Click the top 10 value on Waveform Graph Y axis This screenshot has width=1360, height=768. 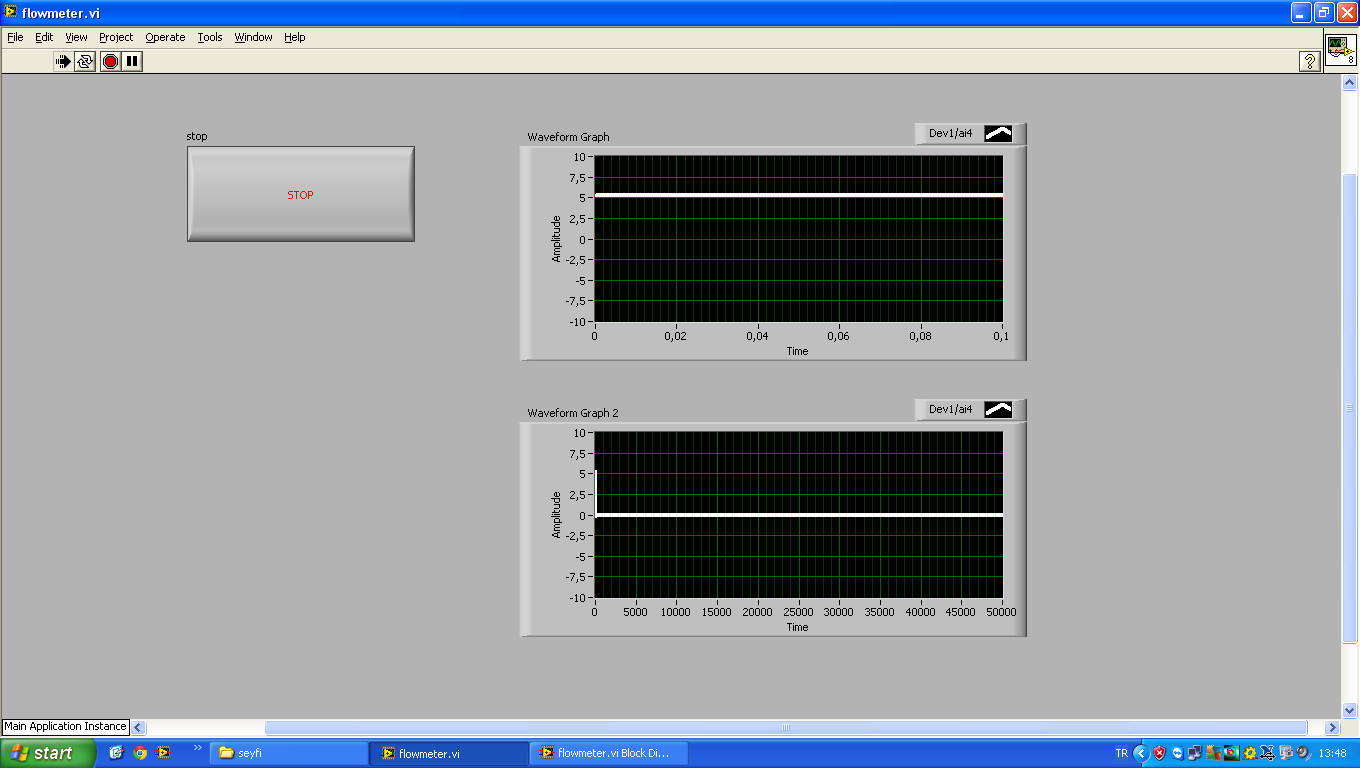(580, 157)
